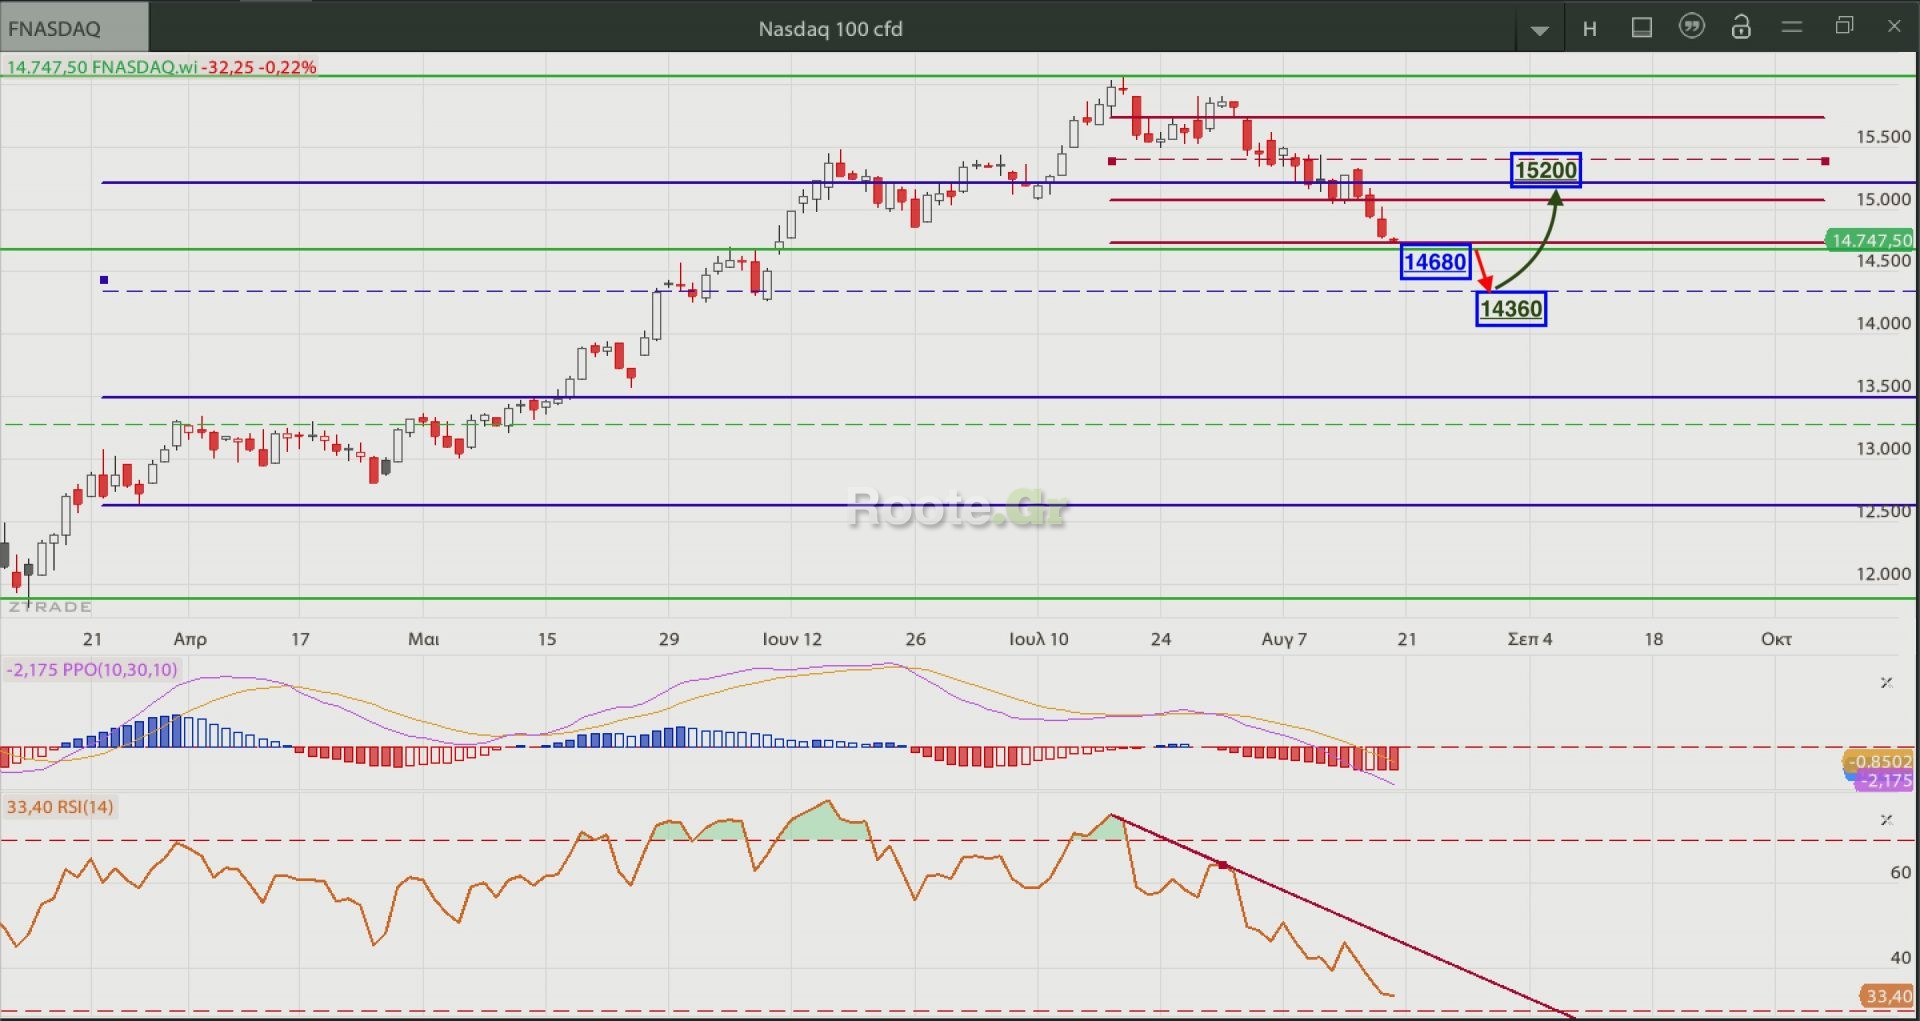Image resolution: width=1920 pixels, height=1021 pixels.
Task: Click the Nasdaq 100 cfd chart title
Action: coord(830,29)
